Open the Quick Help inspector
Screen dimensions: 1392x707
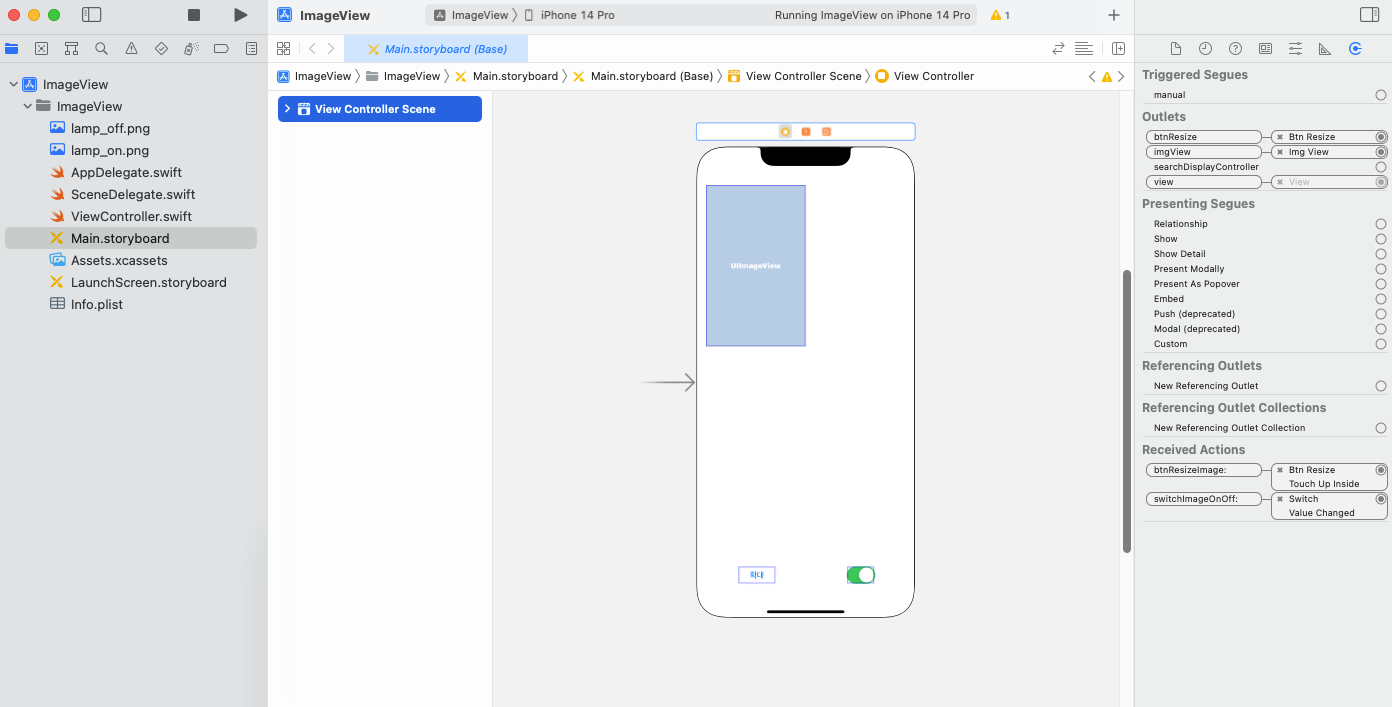tap(1235, 48)
